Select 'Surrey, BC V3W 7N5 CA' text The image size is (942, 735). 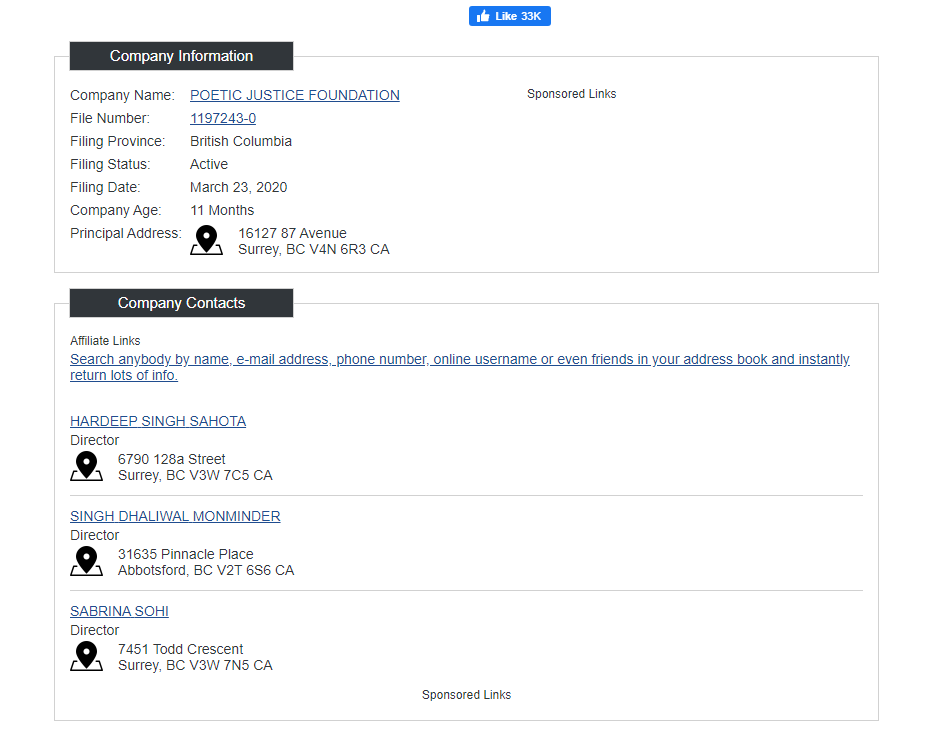click(195, 665)
